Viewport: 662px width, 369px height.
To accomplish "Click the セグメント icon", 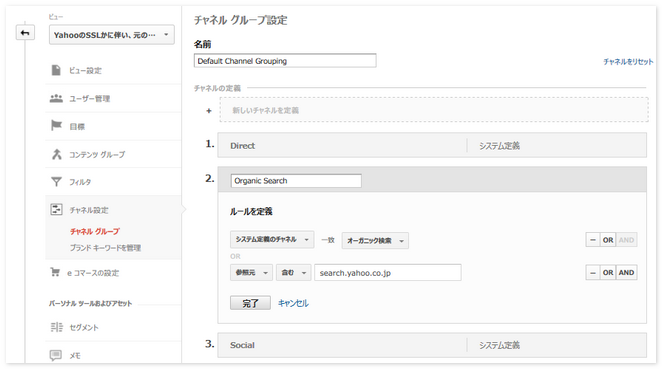I will (x=57, y=327).
